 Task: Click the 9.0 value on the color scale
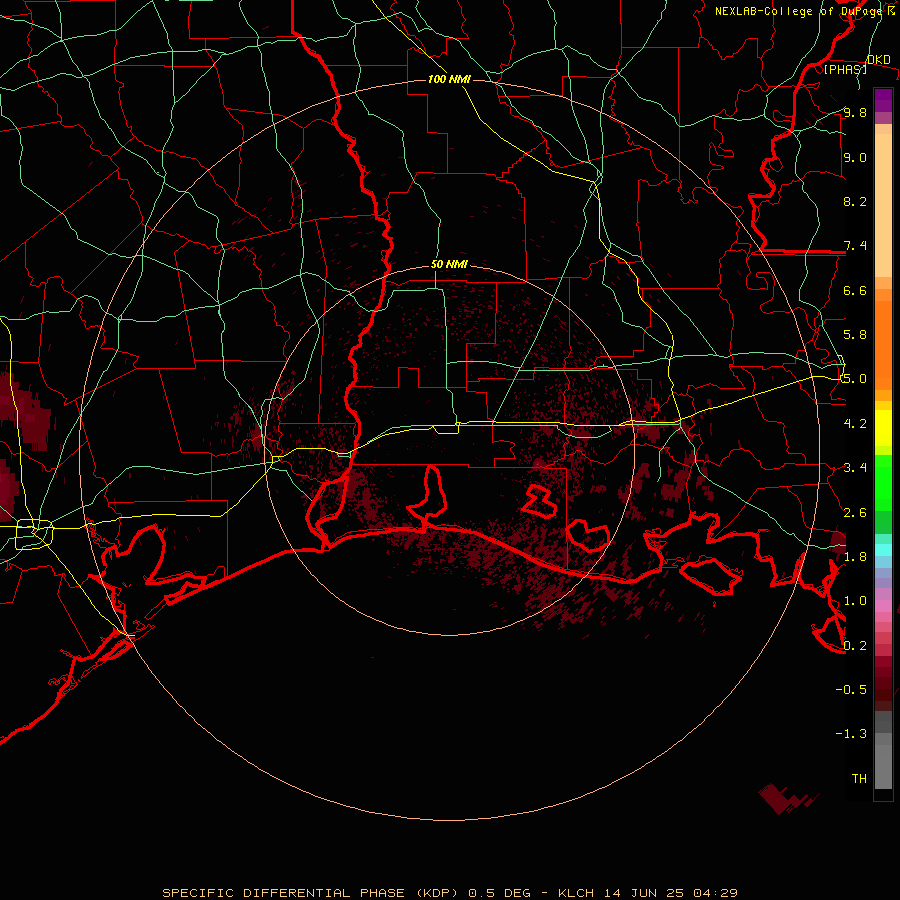click(x=855, y=157)
